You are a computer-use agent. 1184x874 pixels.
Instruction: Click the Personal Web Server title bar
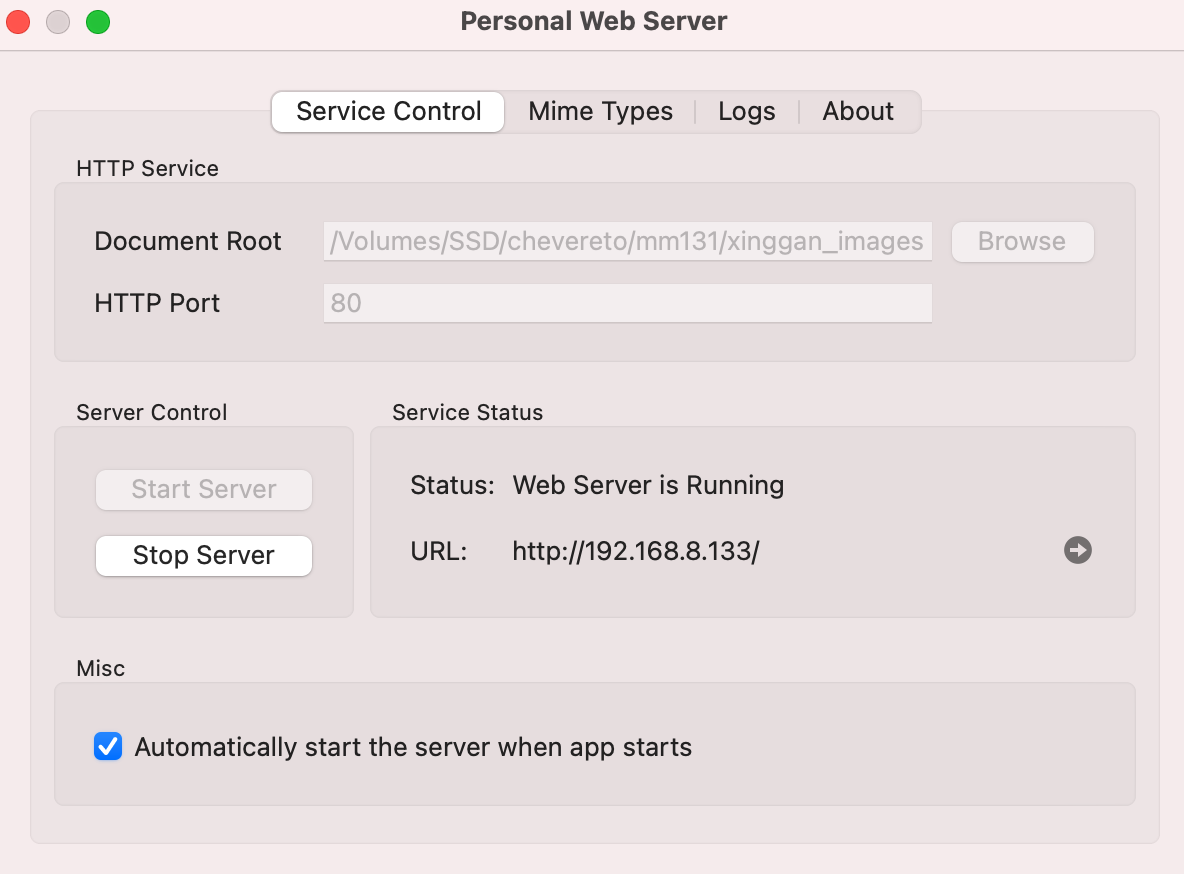click(593, 21)
